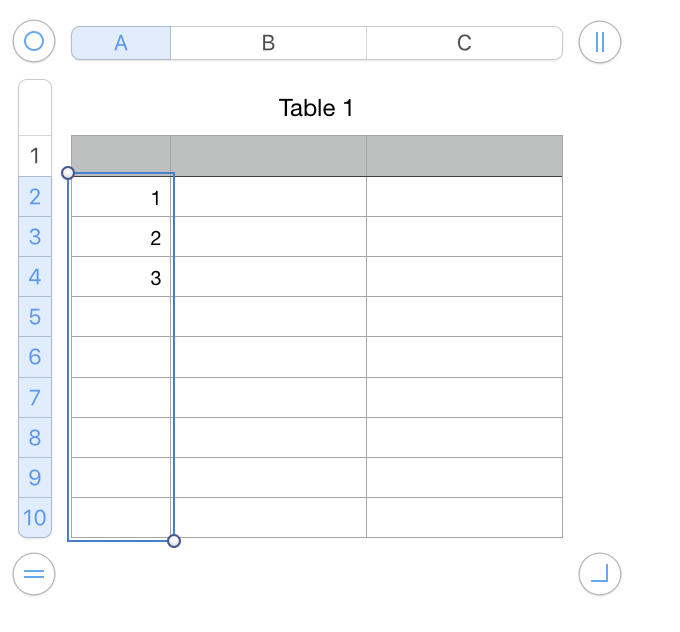Select row 7 header
The width and height of the screenshot is (680, 632).
[x=35, y=397]
